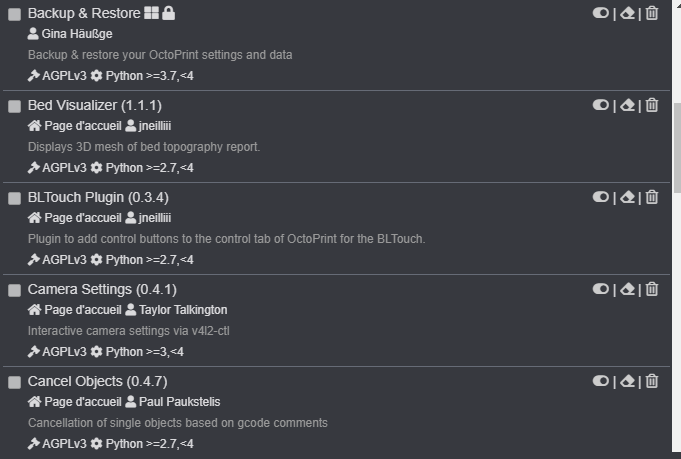Image resolution: width=681 pixels, height=459 pixels.
Task: Click eraser icon for Backup & Restore
Action: tap(627, 13)
